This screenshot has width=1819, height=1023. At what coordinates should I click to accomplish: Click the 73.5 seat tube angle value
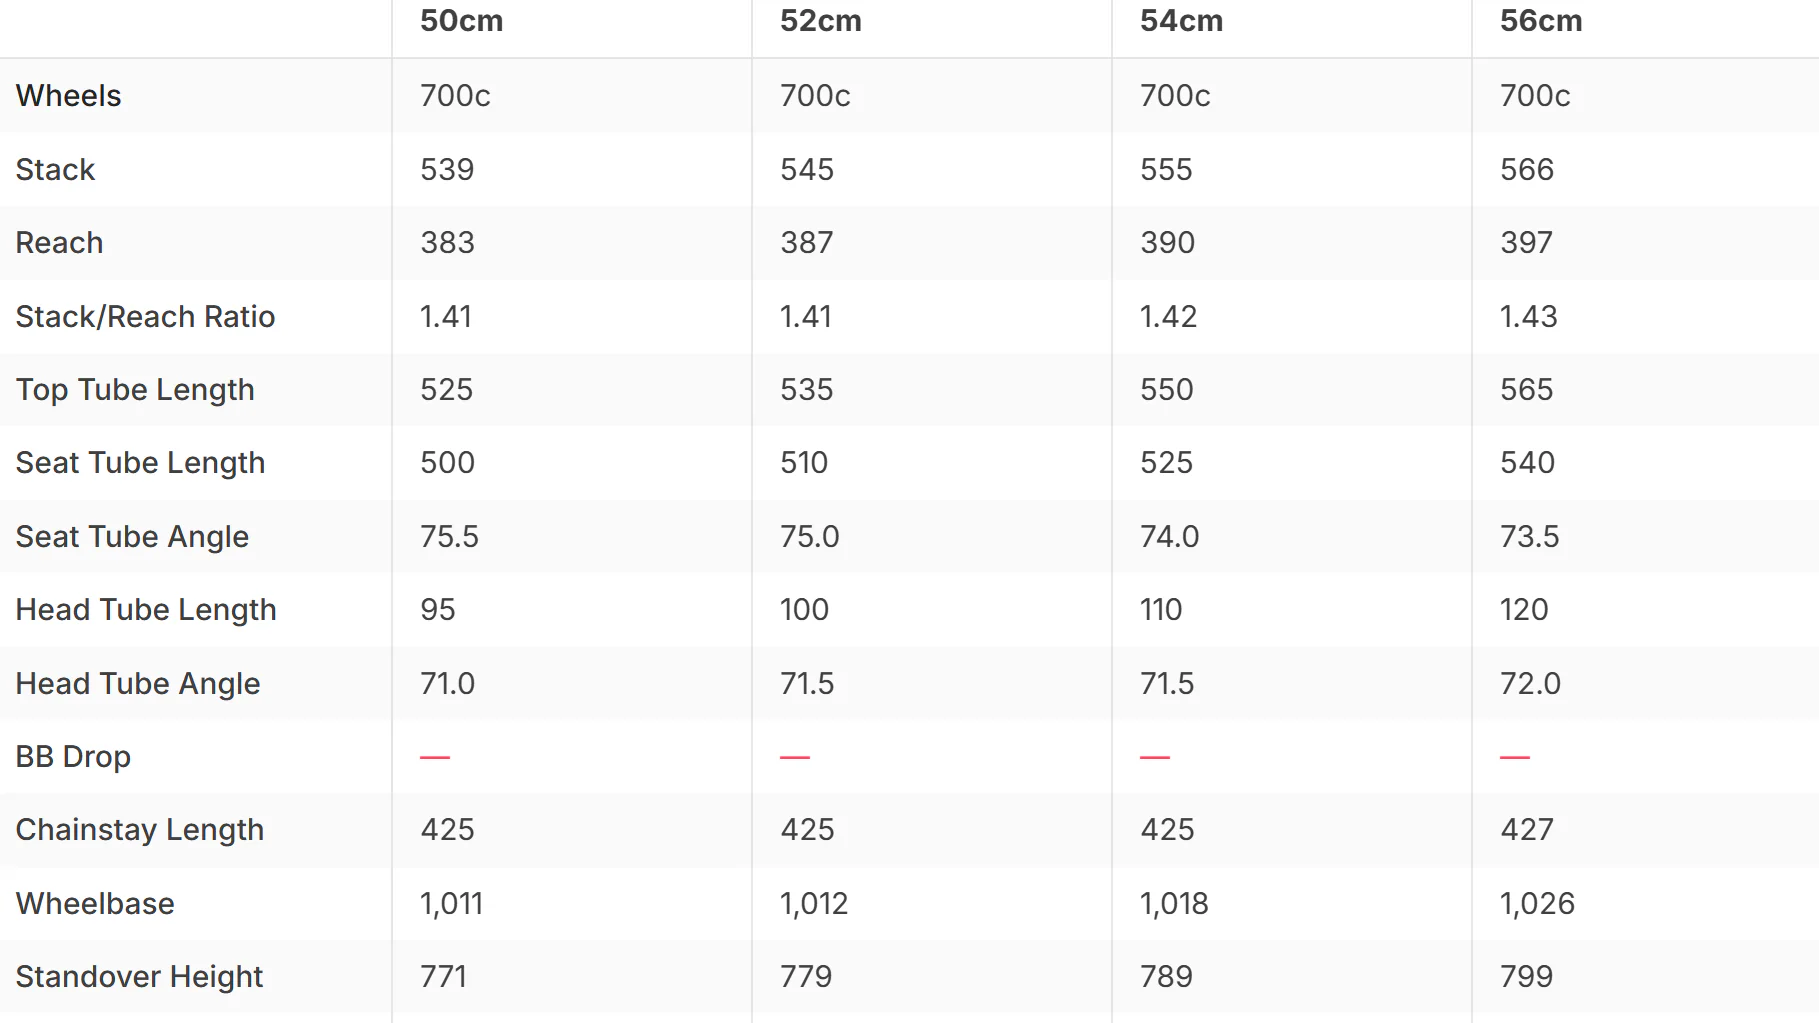[x=1529, y=537]
